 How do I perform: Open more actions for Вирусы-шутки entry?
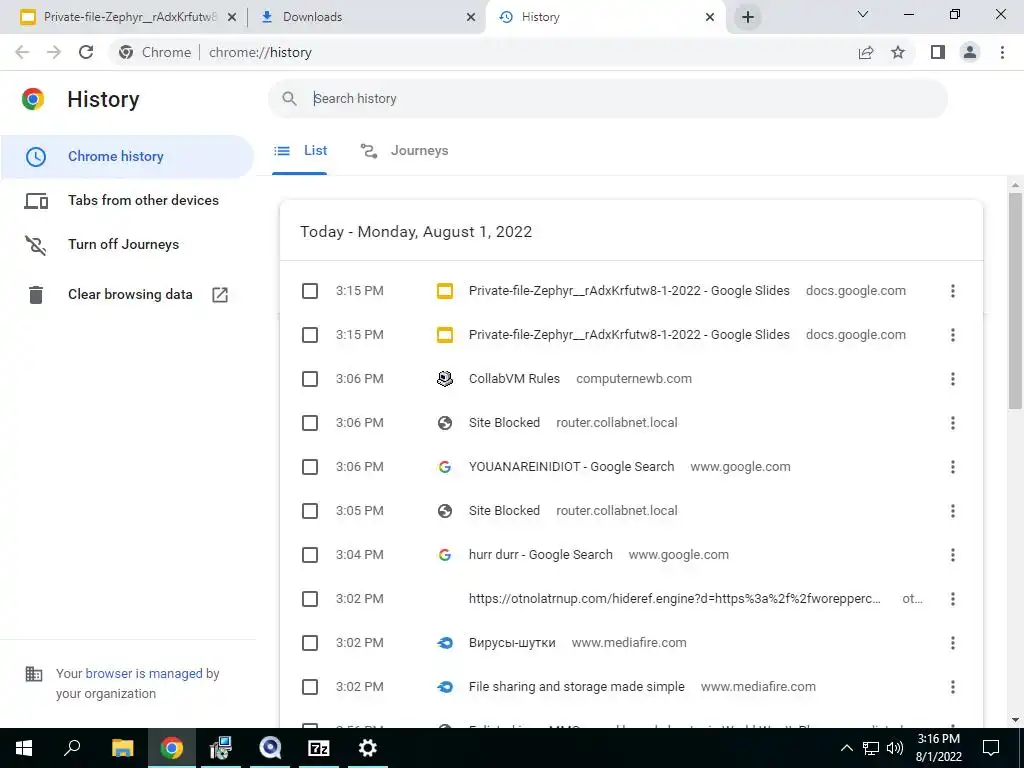[953, 643]
